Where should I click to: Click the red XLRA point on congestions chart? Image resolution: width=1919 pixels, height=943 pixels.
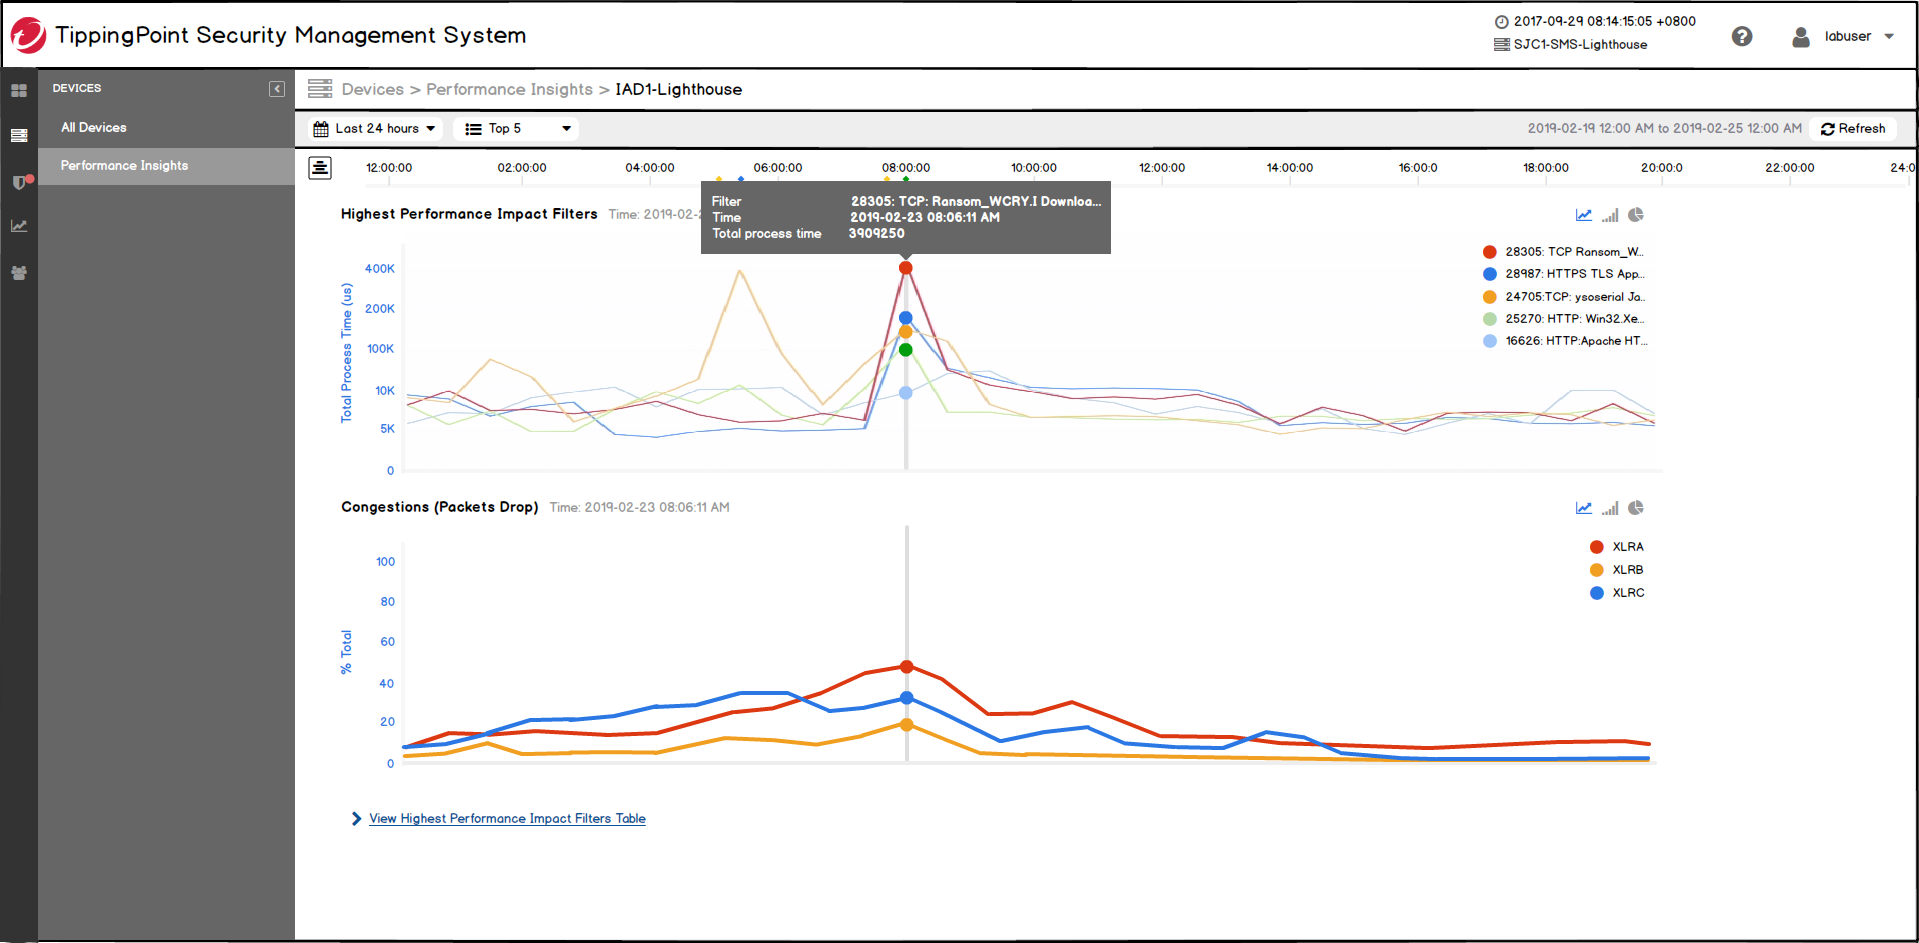click(907, 667)
